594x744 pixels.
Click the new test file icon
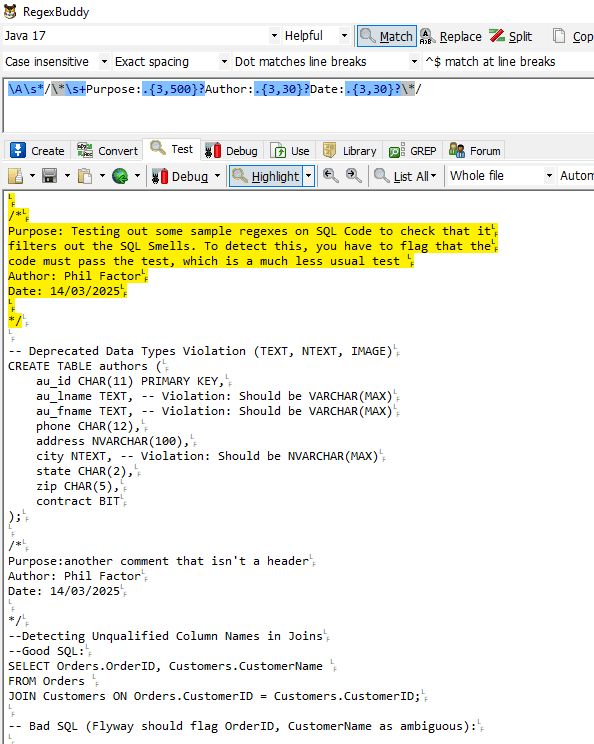click(16, 176)
